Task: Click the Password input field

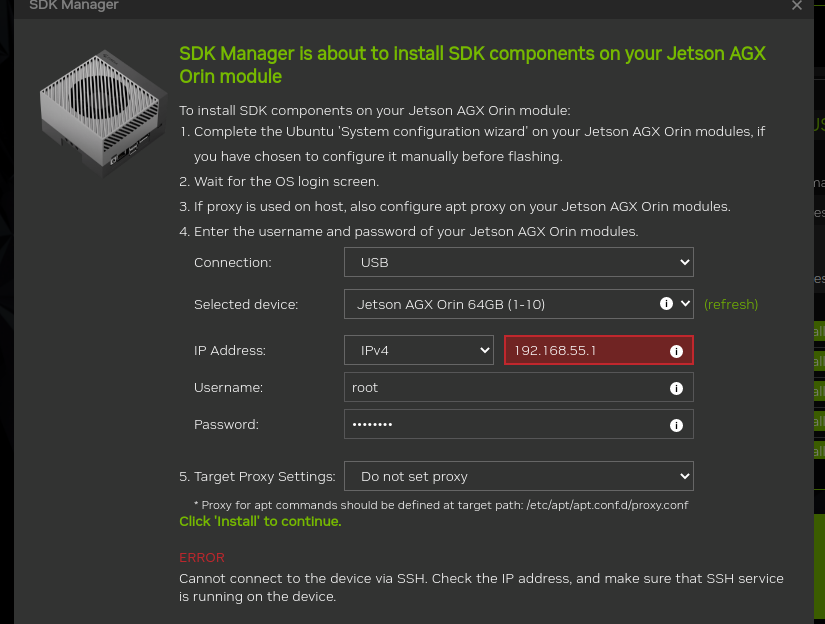Action: point(519,424)
